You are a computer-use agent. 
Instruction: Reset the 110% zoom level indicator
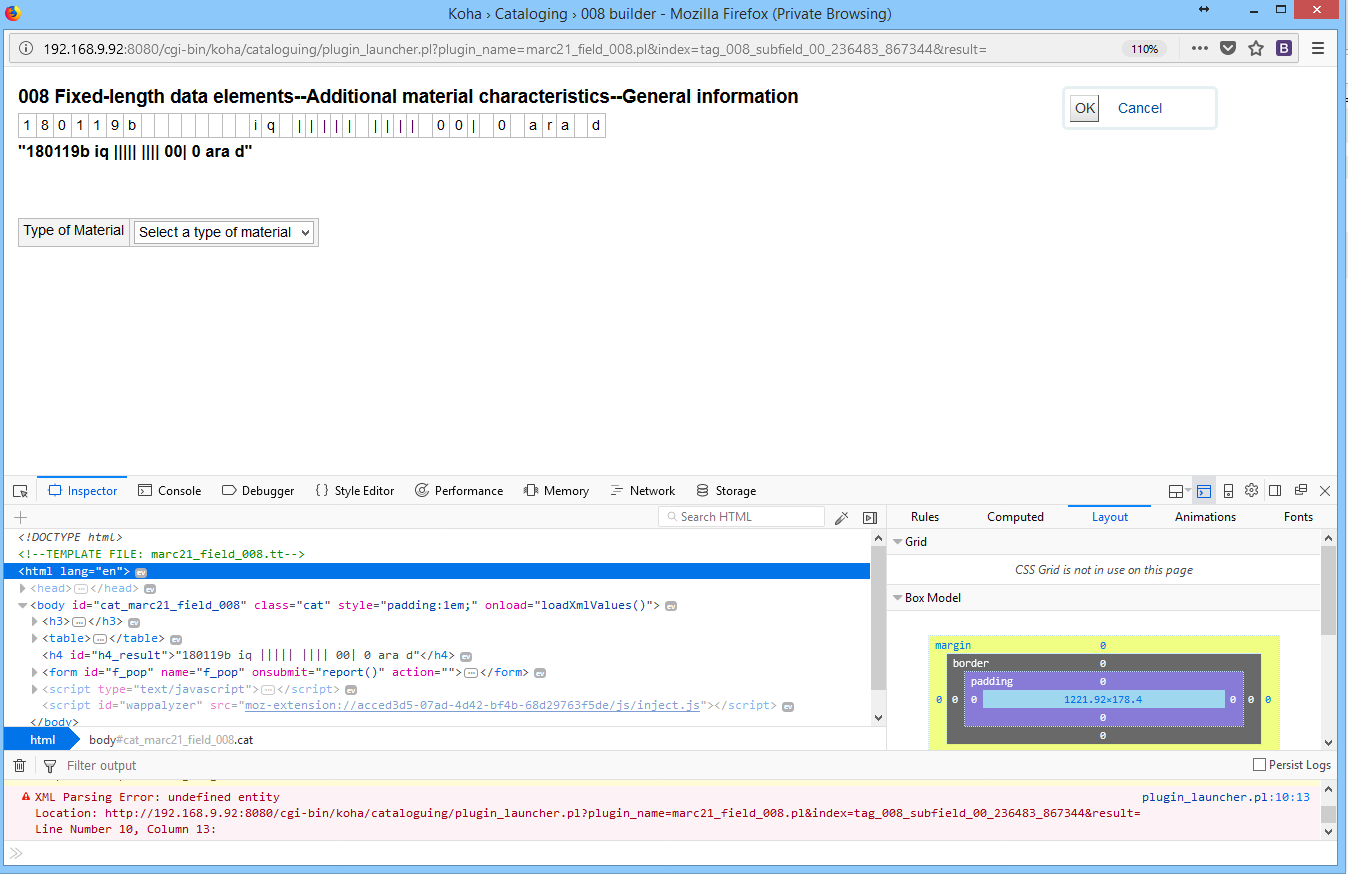click(x=1144, y=49)
